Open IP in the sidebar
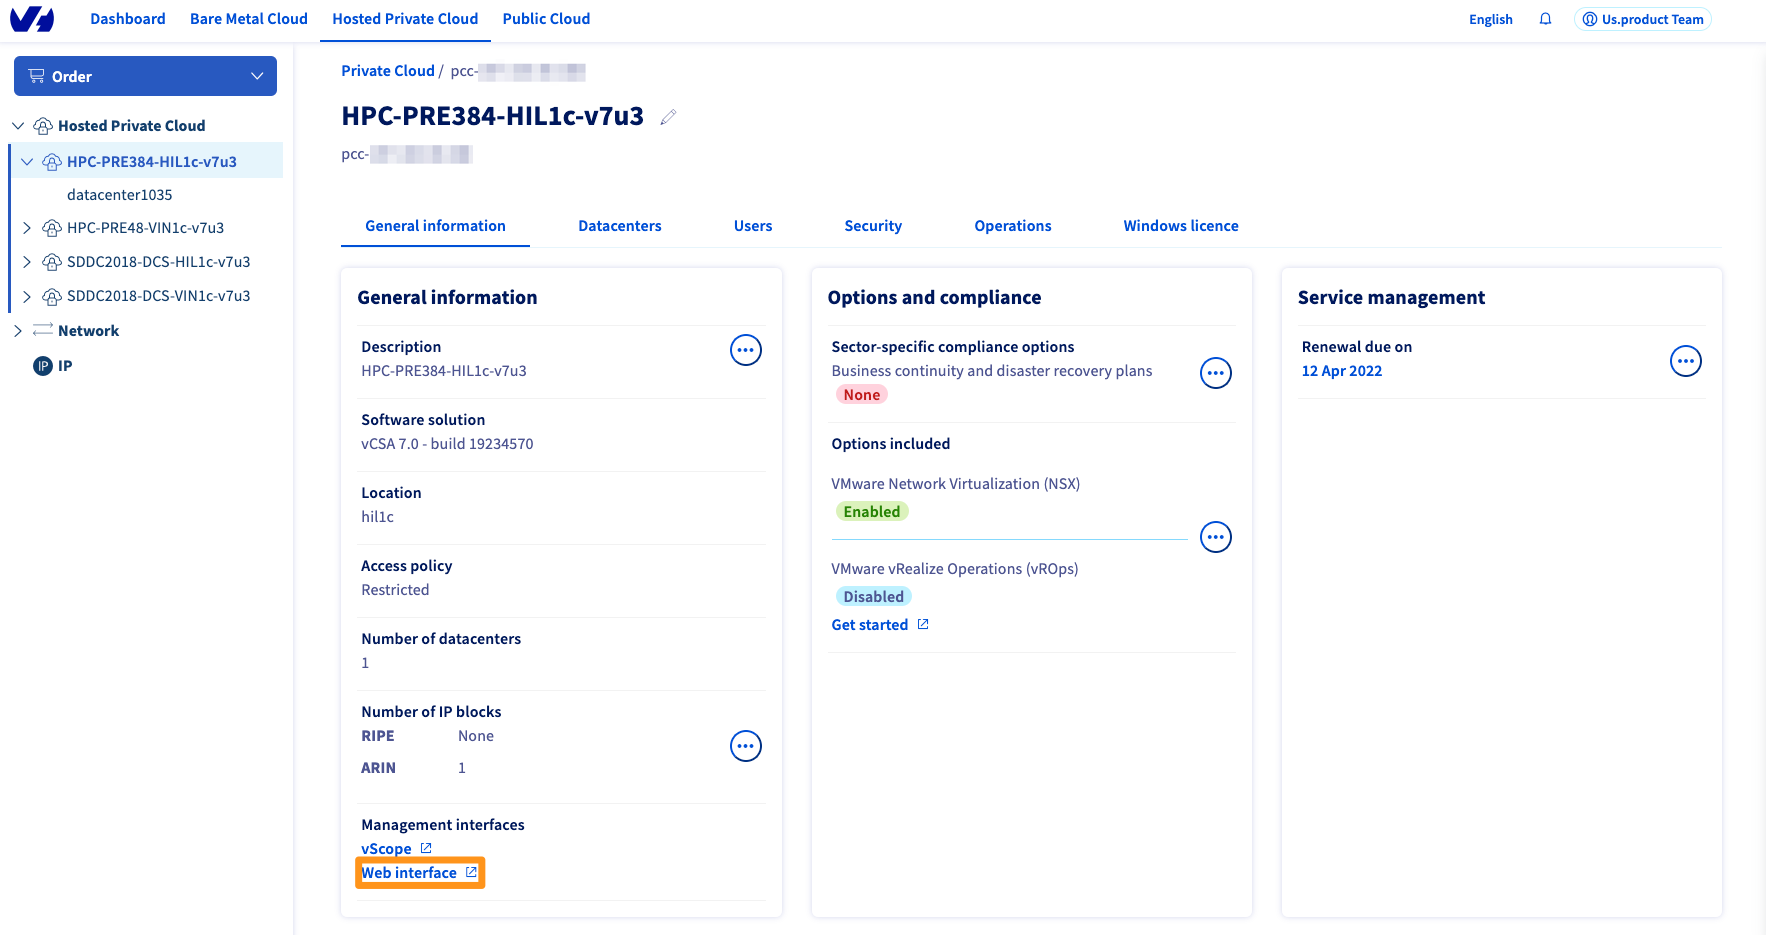Screen dimensions: 1766x935 tap(65, 366)
